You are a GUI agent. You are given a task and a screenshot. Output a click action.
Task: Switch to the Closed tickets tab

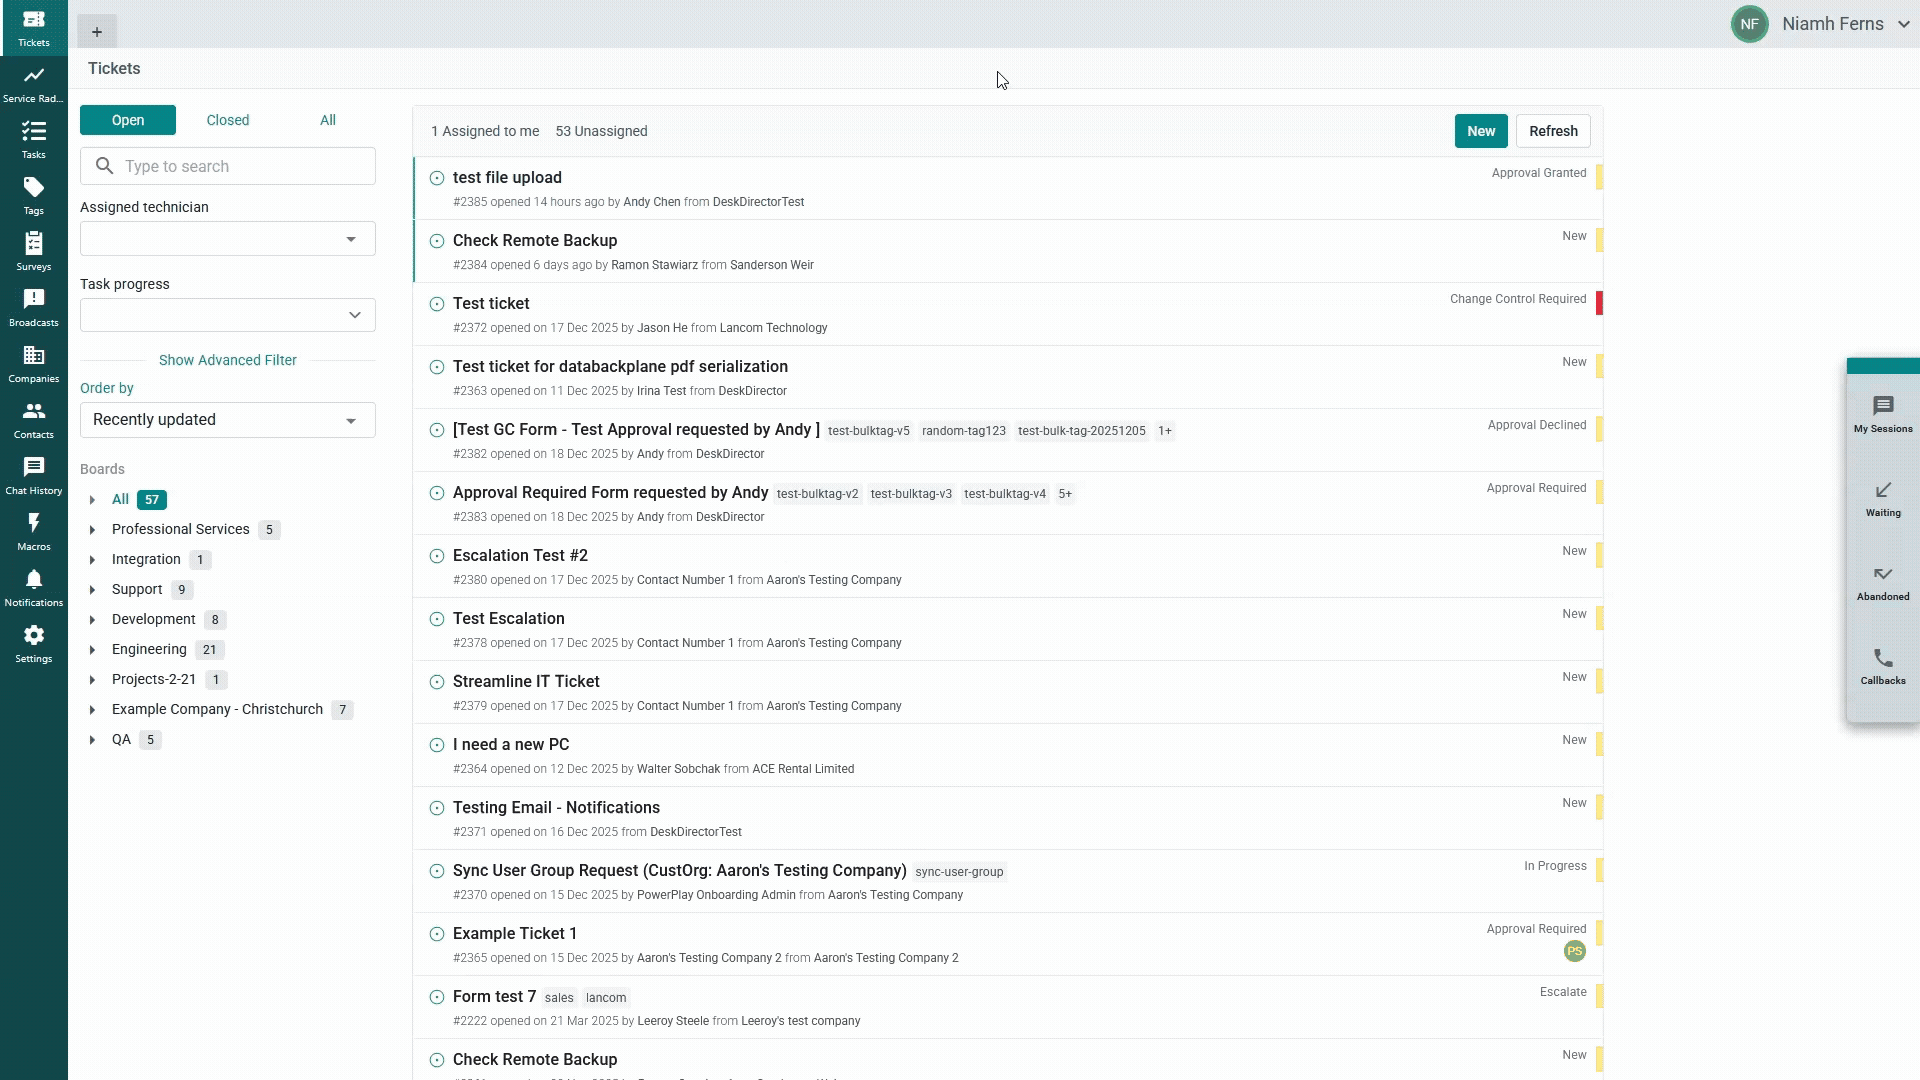pos(228,120)
